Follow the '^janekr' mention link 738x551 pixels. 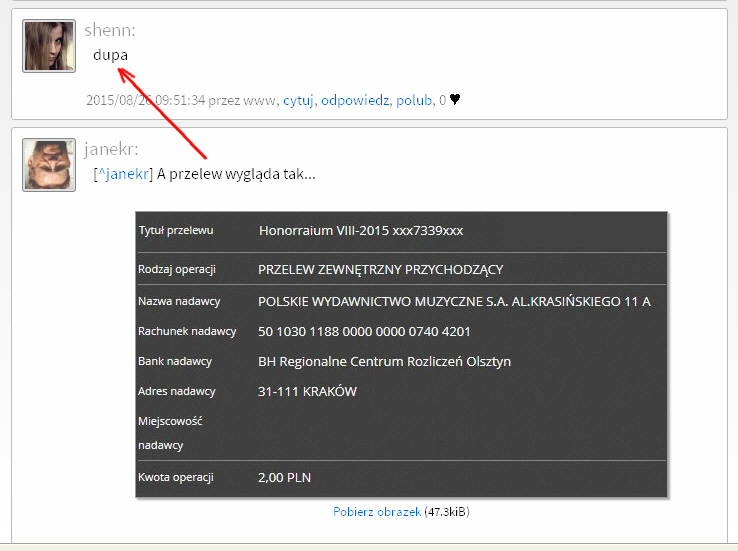click(x=123, y=174)
